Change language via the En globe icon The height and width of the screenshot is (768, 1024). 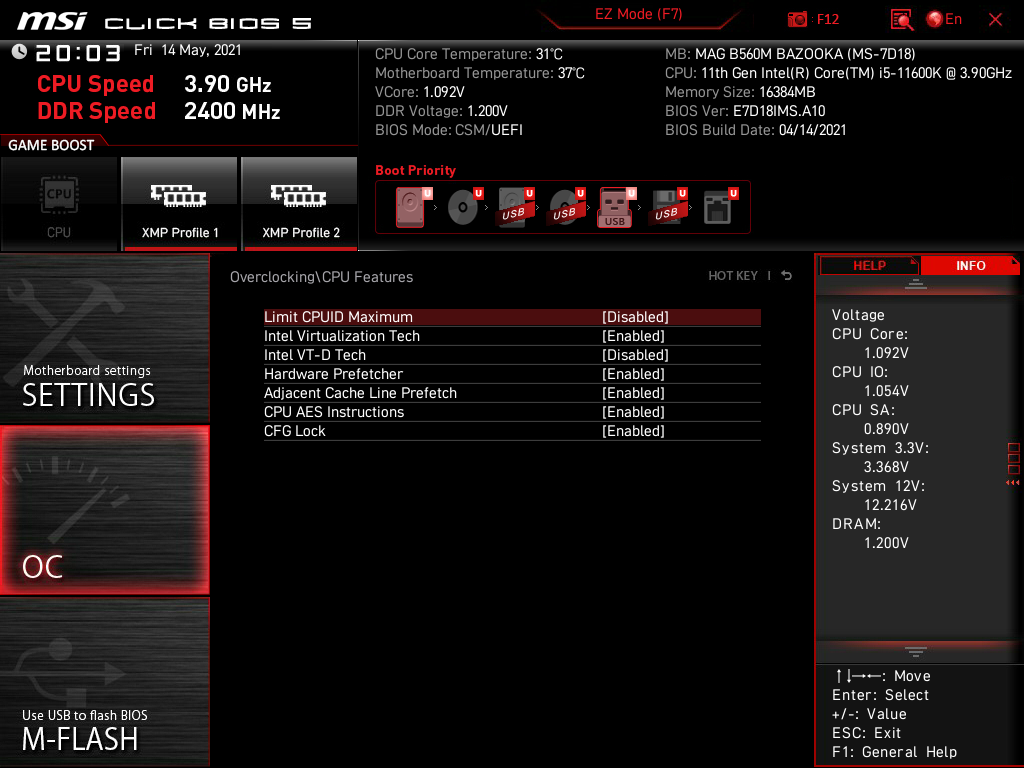(x=944, y=20)
